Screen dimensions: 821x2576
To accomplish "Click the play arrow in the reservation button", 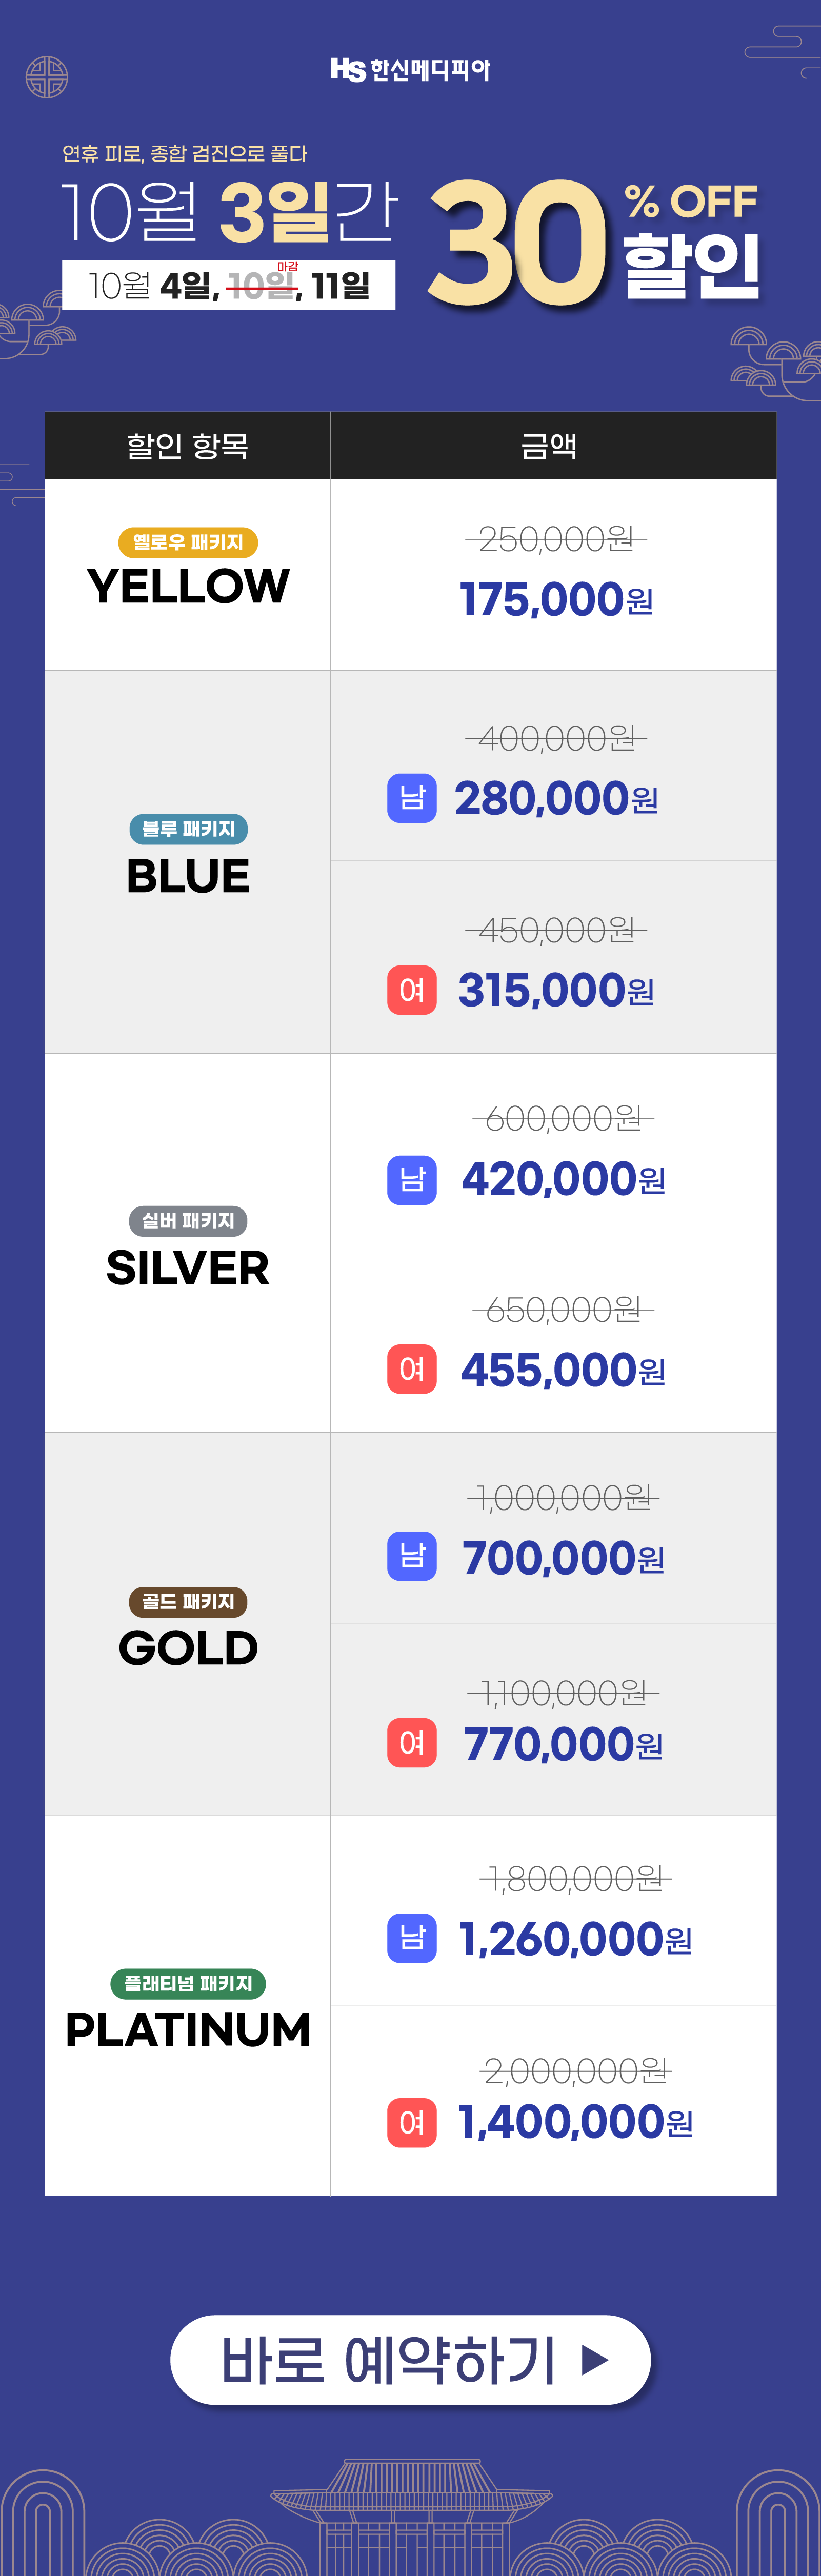I will (x=595, y=2360).
